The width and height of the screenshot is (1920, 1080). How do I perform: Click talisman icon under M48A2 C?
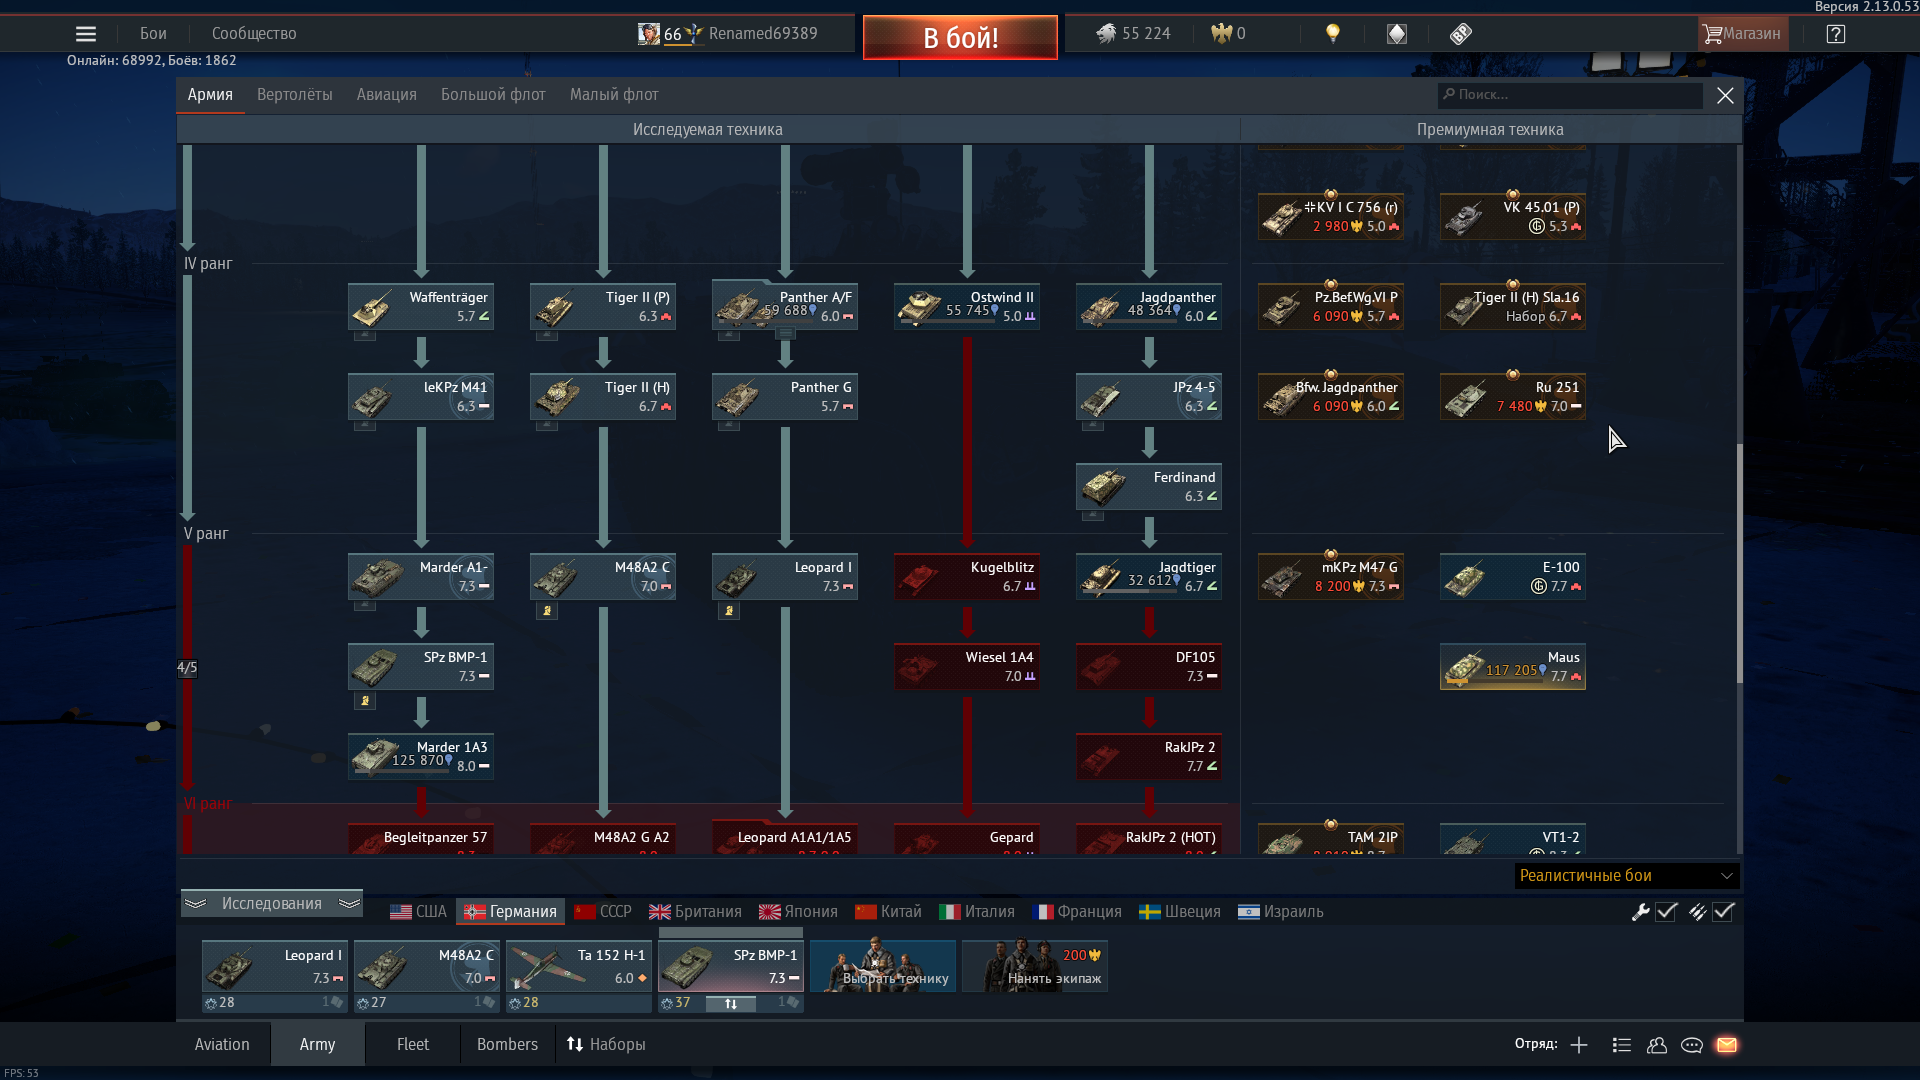click(547, 611)
